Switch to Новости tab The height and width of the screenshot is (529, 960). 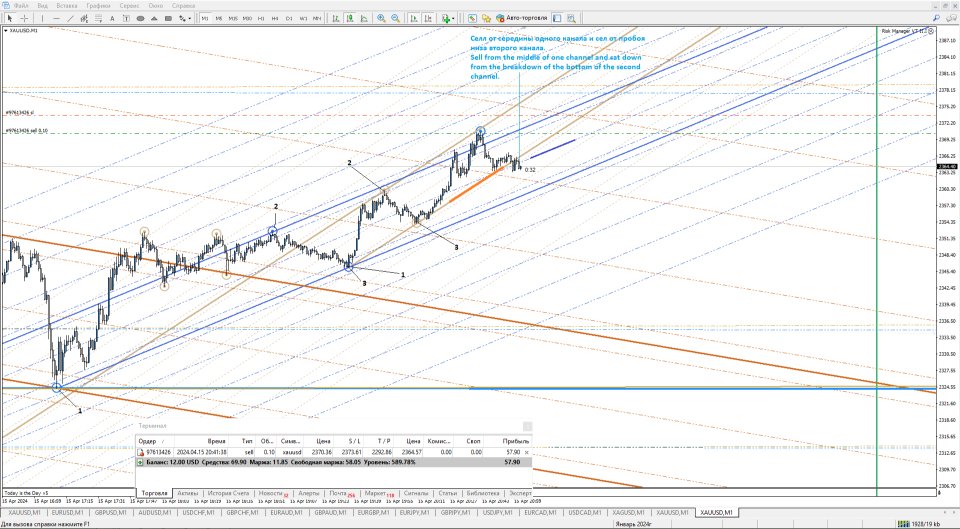pyautogui.click(x=271, y=493)
